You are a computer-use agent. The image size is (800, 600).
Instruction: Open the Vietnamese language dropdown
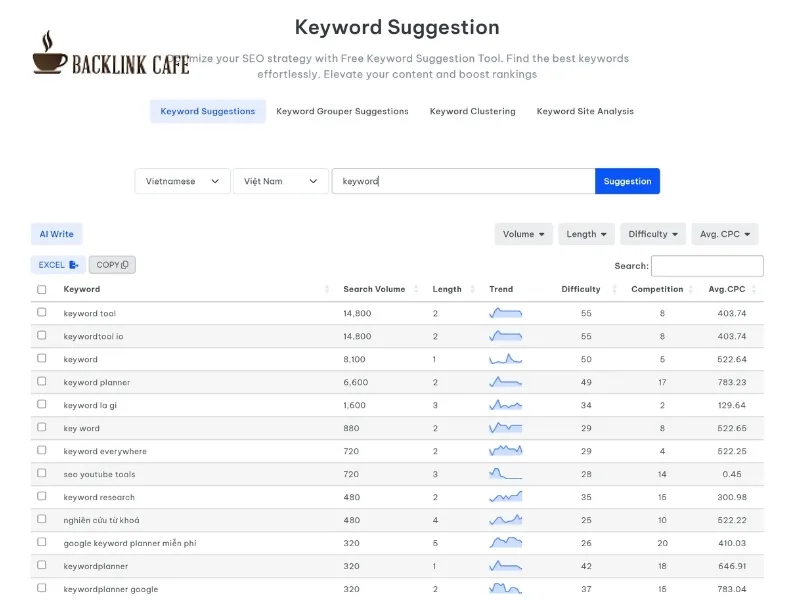tap(182, 181)
